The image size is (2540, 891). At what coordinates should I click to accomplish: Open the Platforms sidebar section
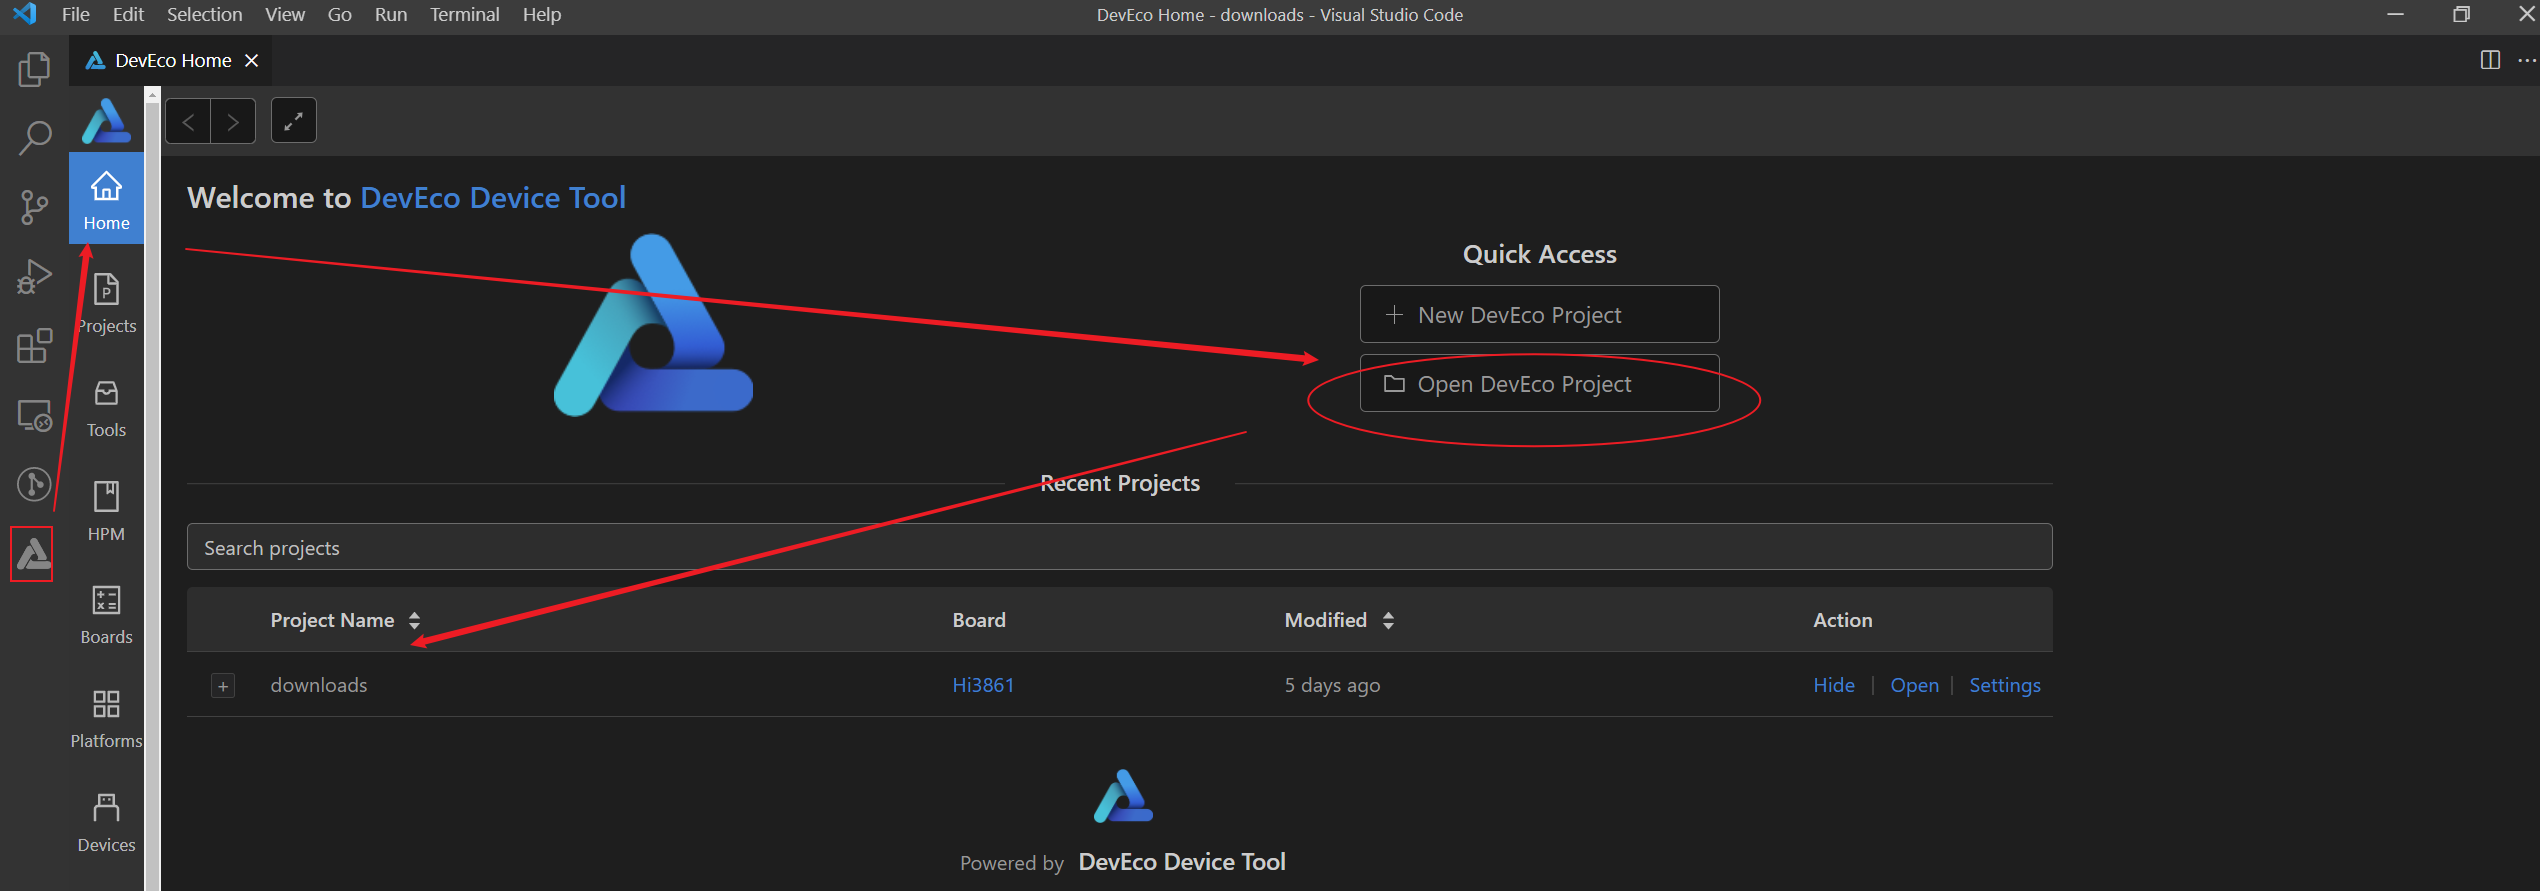[x=106, y=719]
